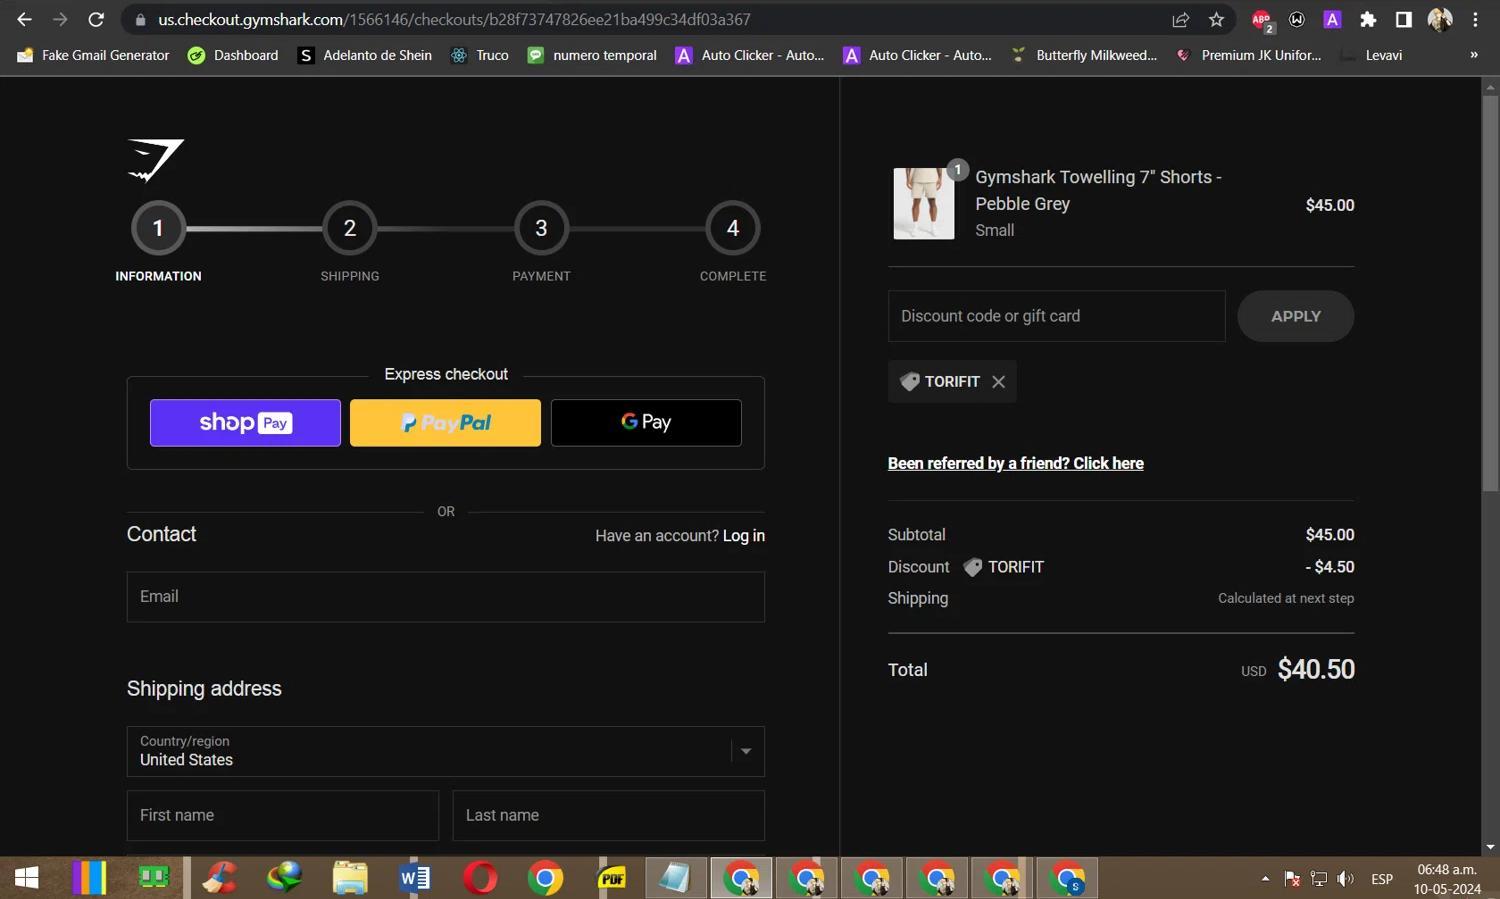Select step 4 Complete

[733, 229]
